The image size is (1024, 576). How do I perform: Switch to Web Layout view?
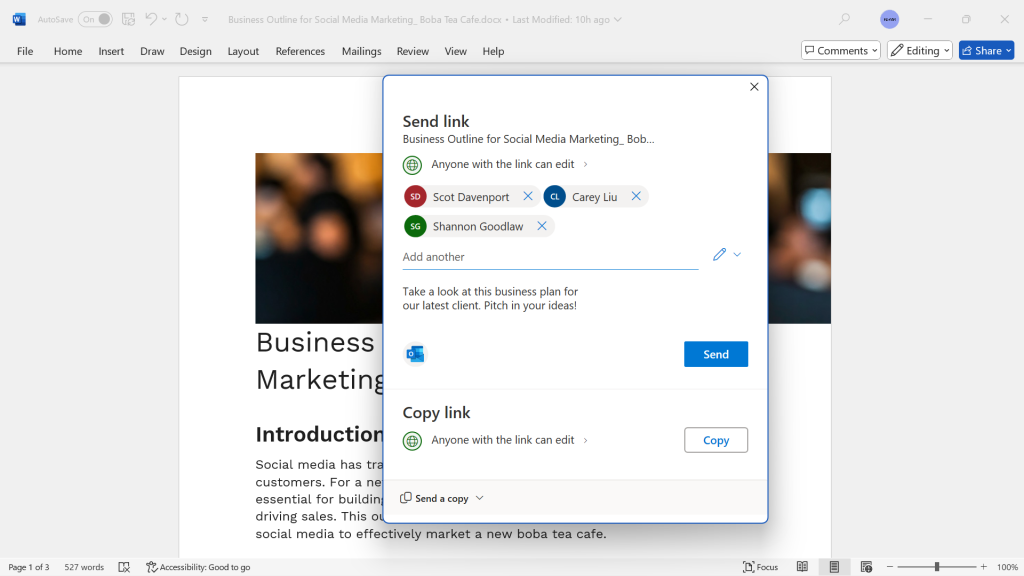tap(867, 567)
